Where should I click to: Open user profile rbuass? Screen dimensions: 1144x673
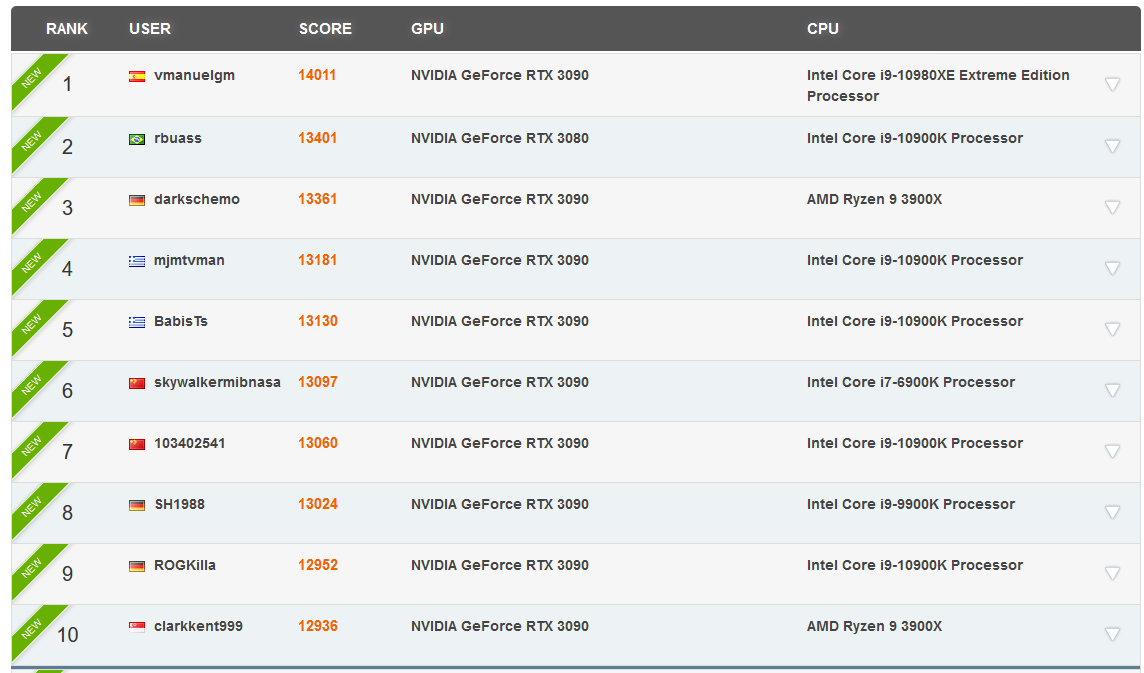coord(178,138)
